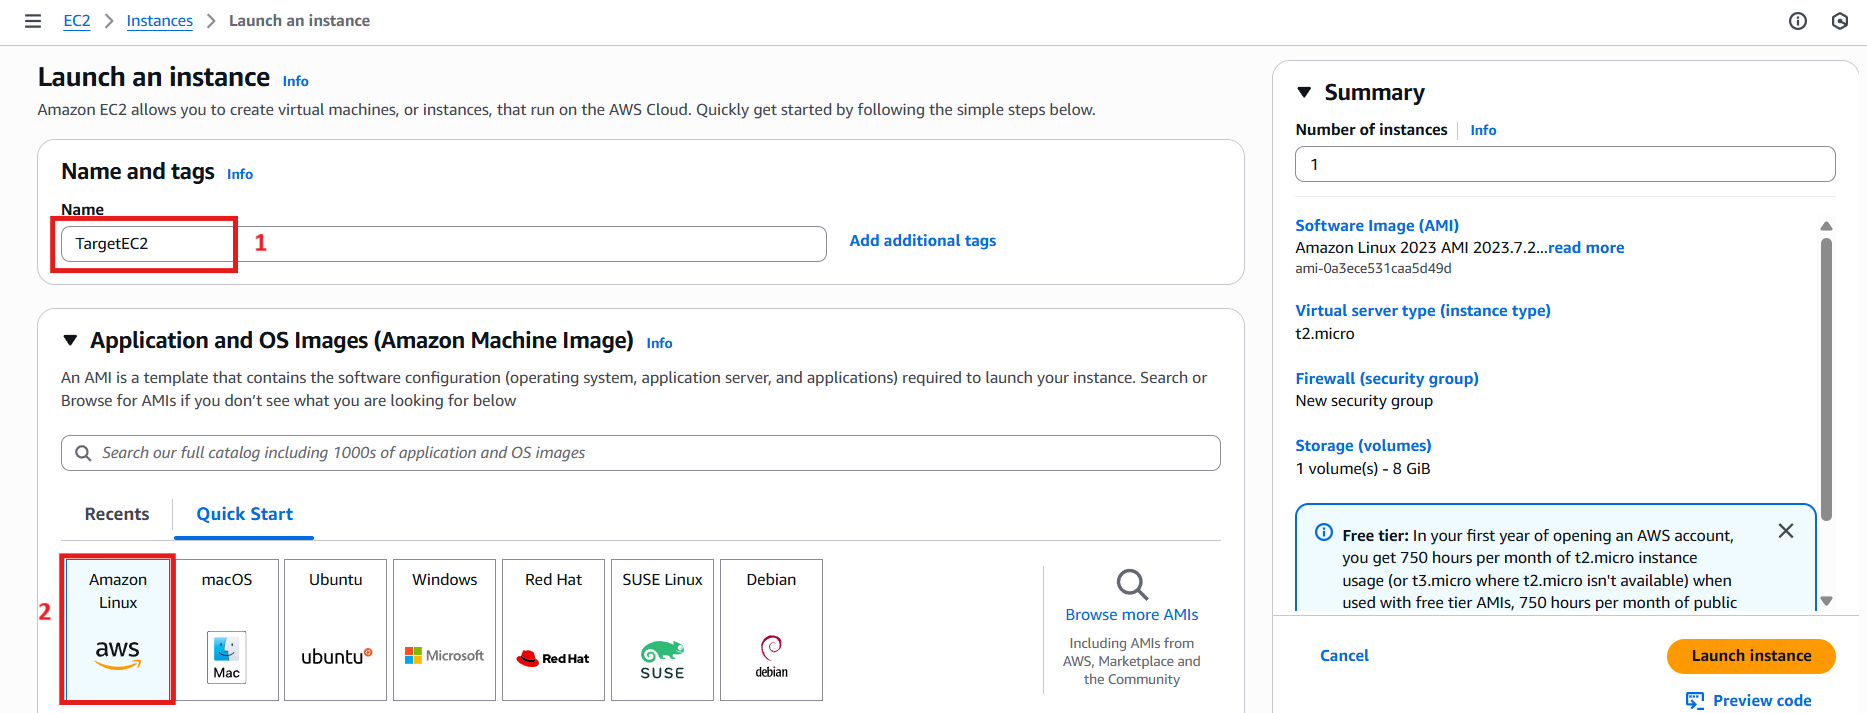The height and width of the screenshot is (713, 1867).
Task: Select the Amazon Linux AMI tile
Action: coord(118,630)
